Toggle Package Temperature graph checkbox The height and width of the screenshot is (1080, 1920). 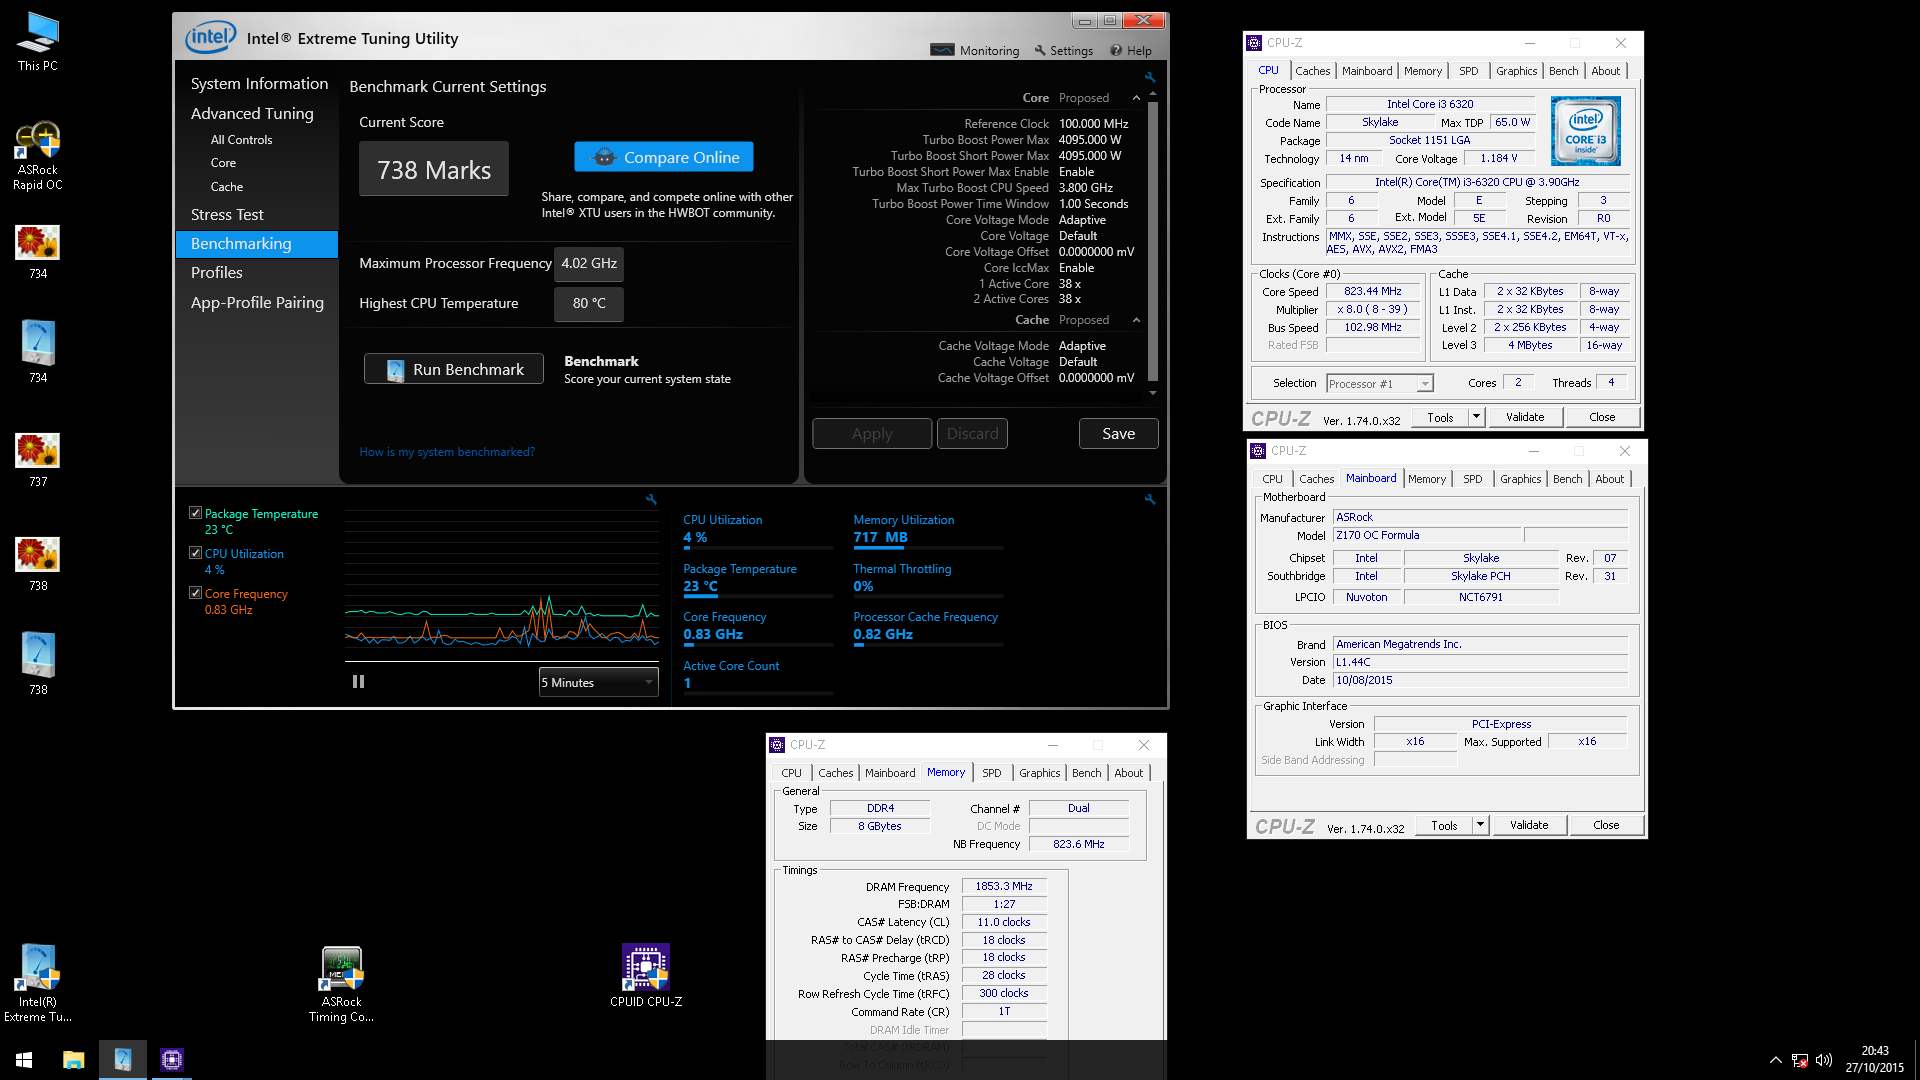195,513
